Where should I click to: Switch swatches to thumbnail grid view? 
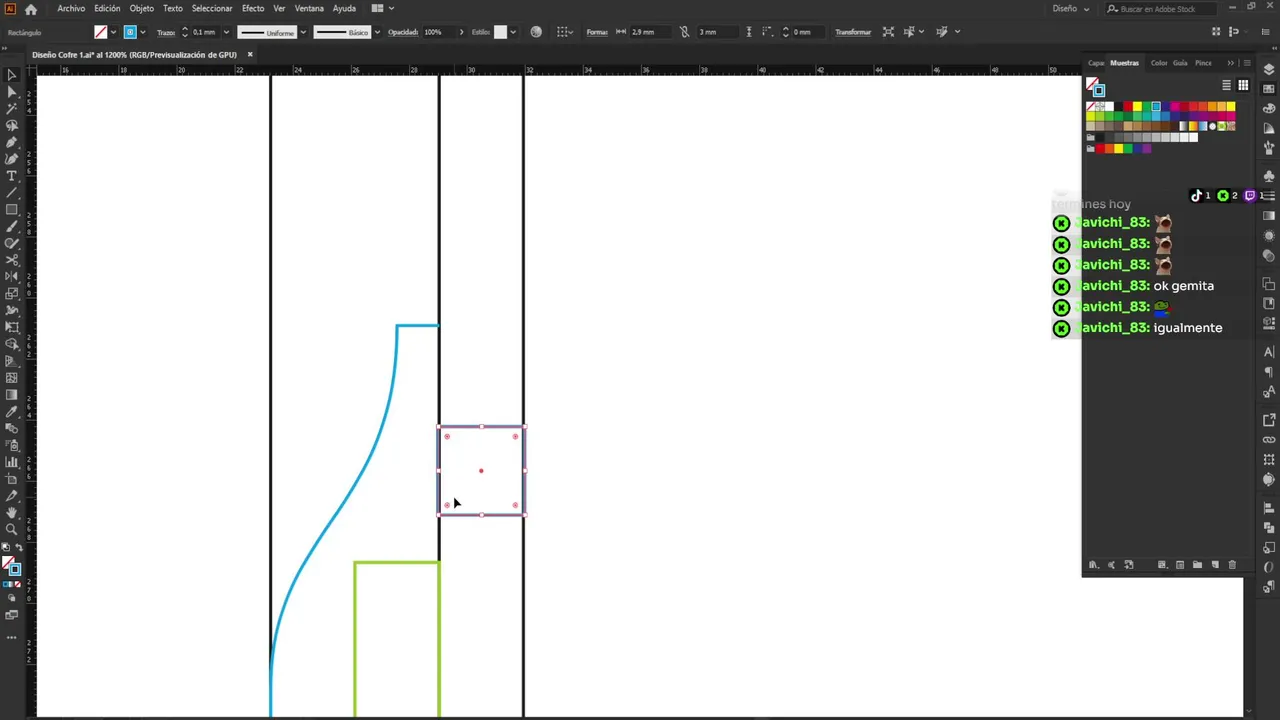pos(1243,85)
